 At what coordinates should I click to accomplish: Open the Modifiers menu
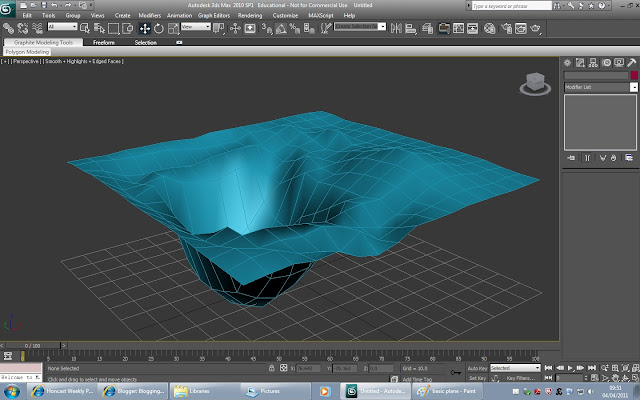pos(149,16)
